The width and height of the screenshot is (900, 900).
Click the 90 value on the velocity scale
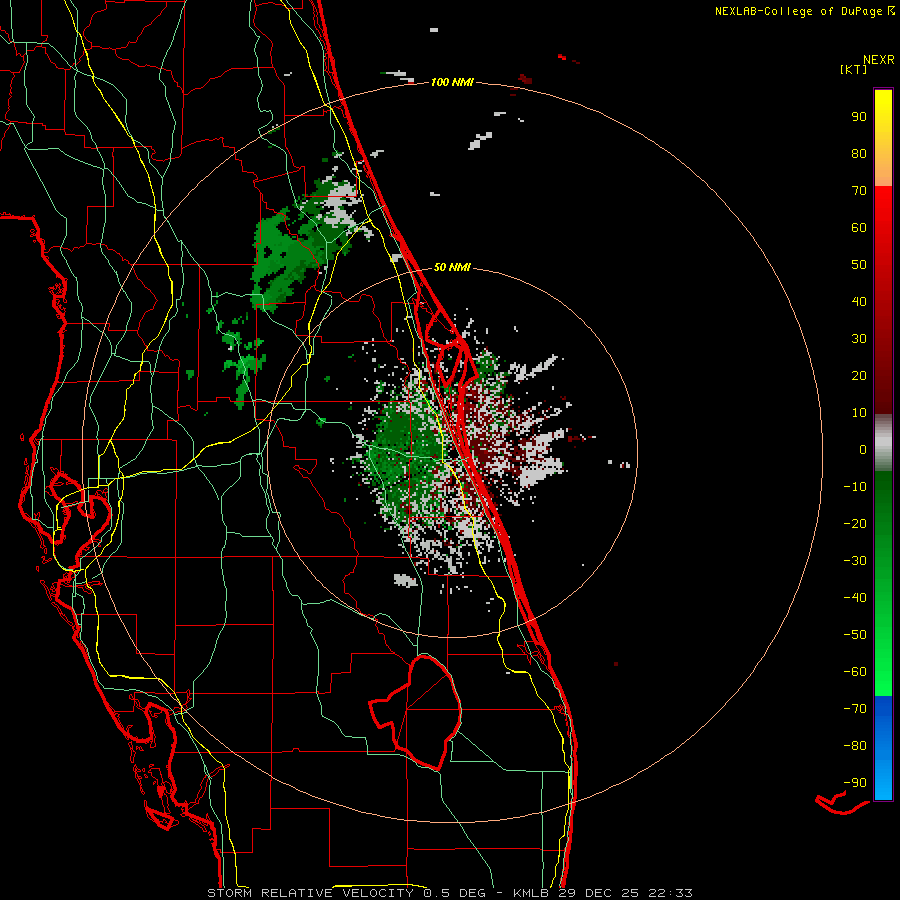[859, 117]
